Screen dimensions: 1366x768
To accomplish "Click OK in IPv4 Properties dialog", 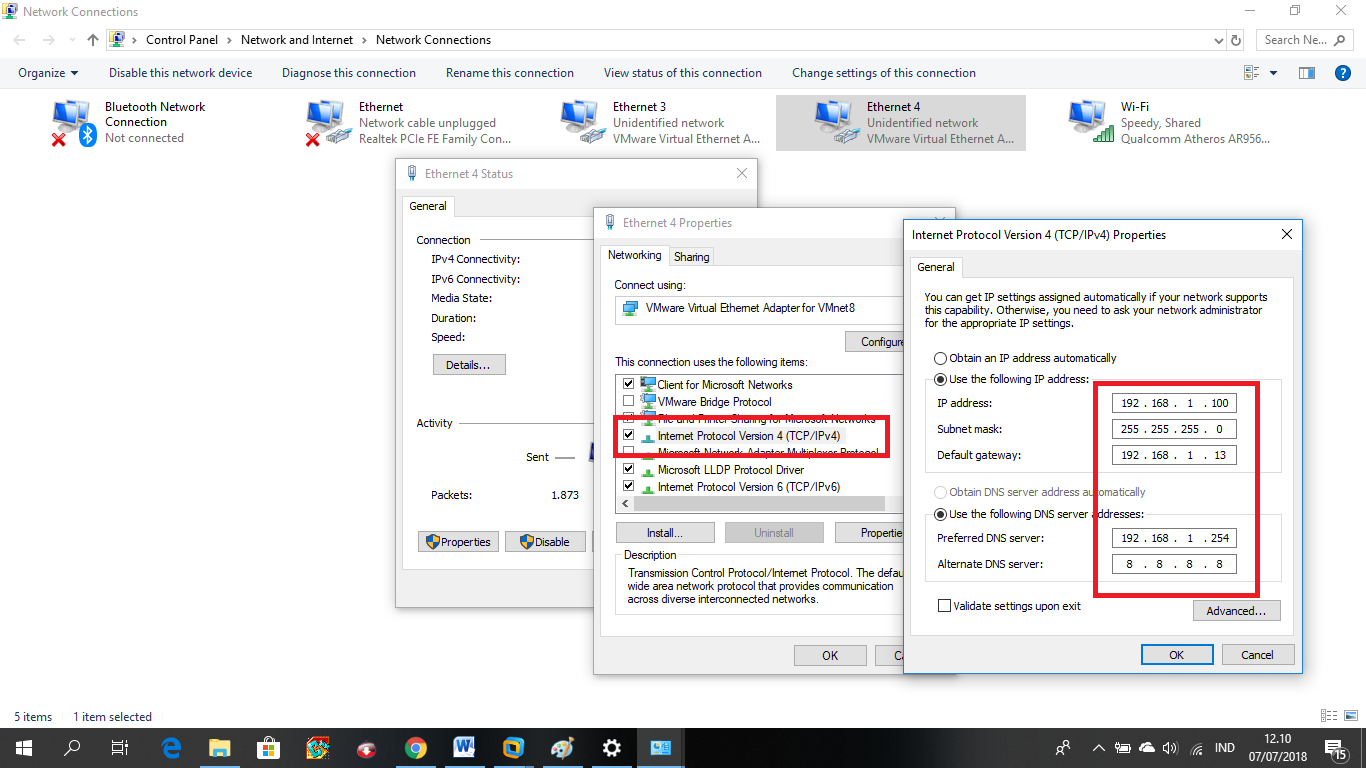I will click(1177, 655).
